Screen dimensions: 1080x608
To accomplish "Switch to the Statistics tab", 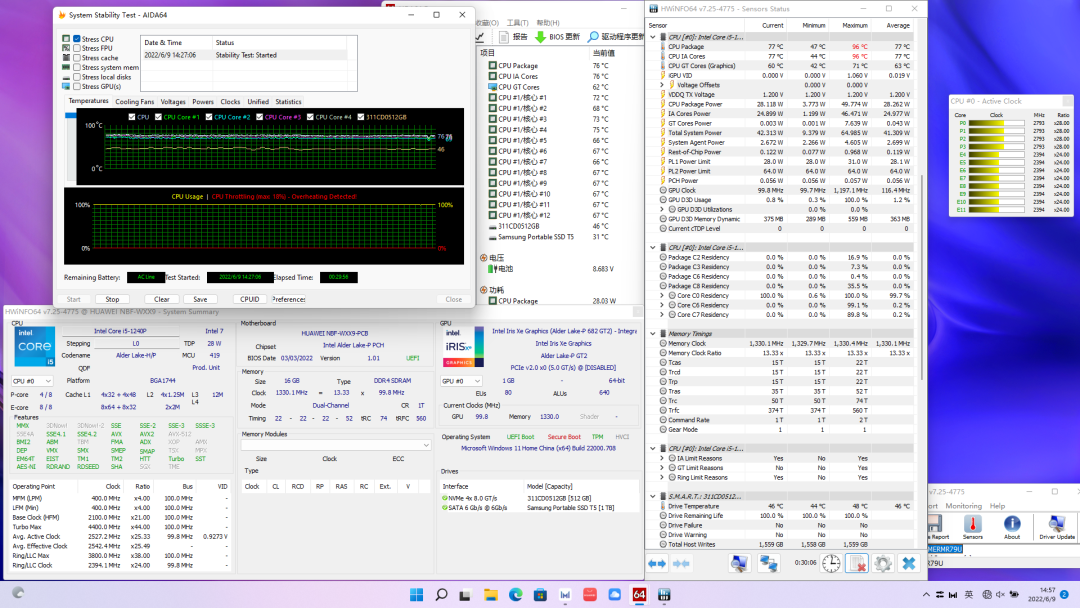I will point(288,102).
